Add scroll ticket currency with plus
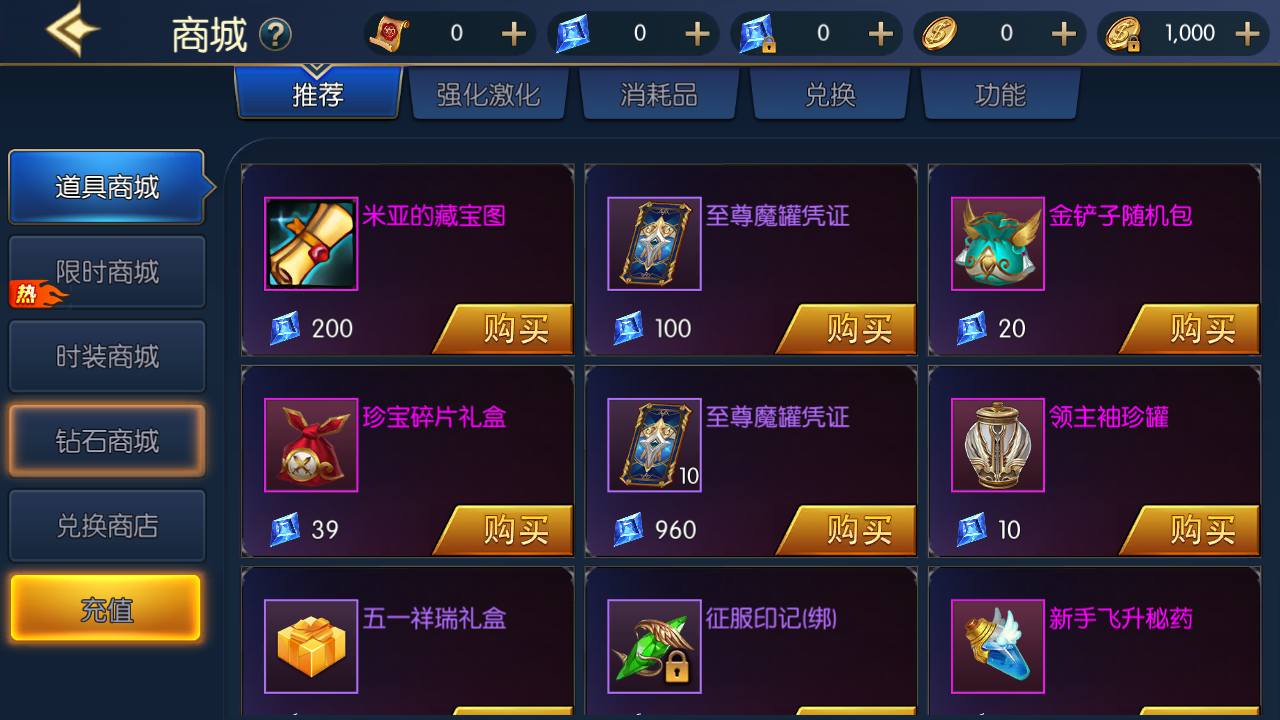This screenshot has width=1280, height=720. pos(513,34)
